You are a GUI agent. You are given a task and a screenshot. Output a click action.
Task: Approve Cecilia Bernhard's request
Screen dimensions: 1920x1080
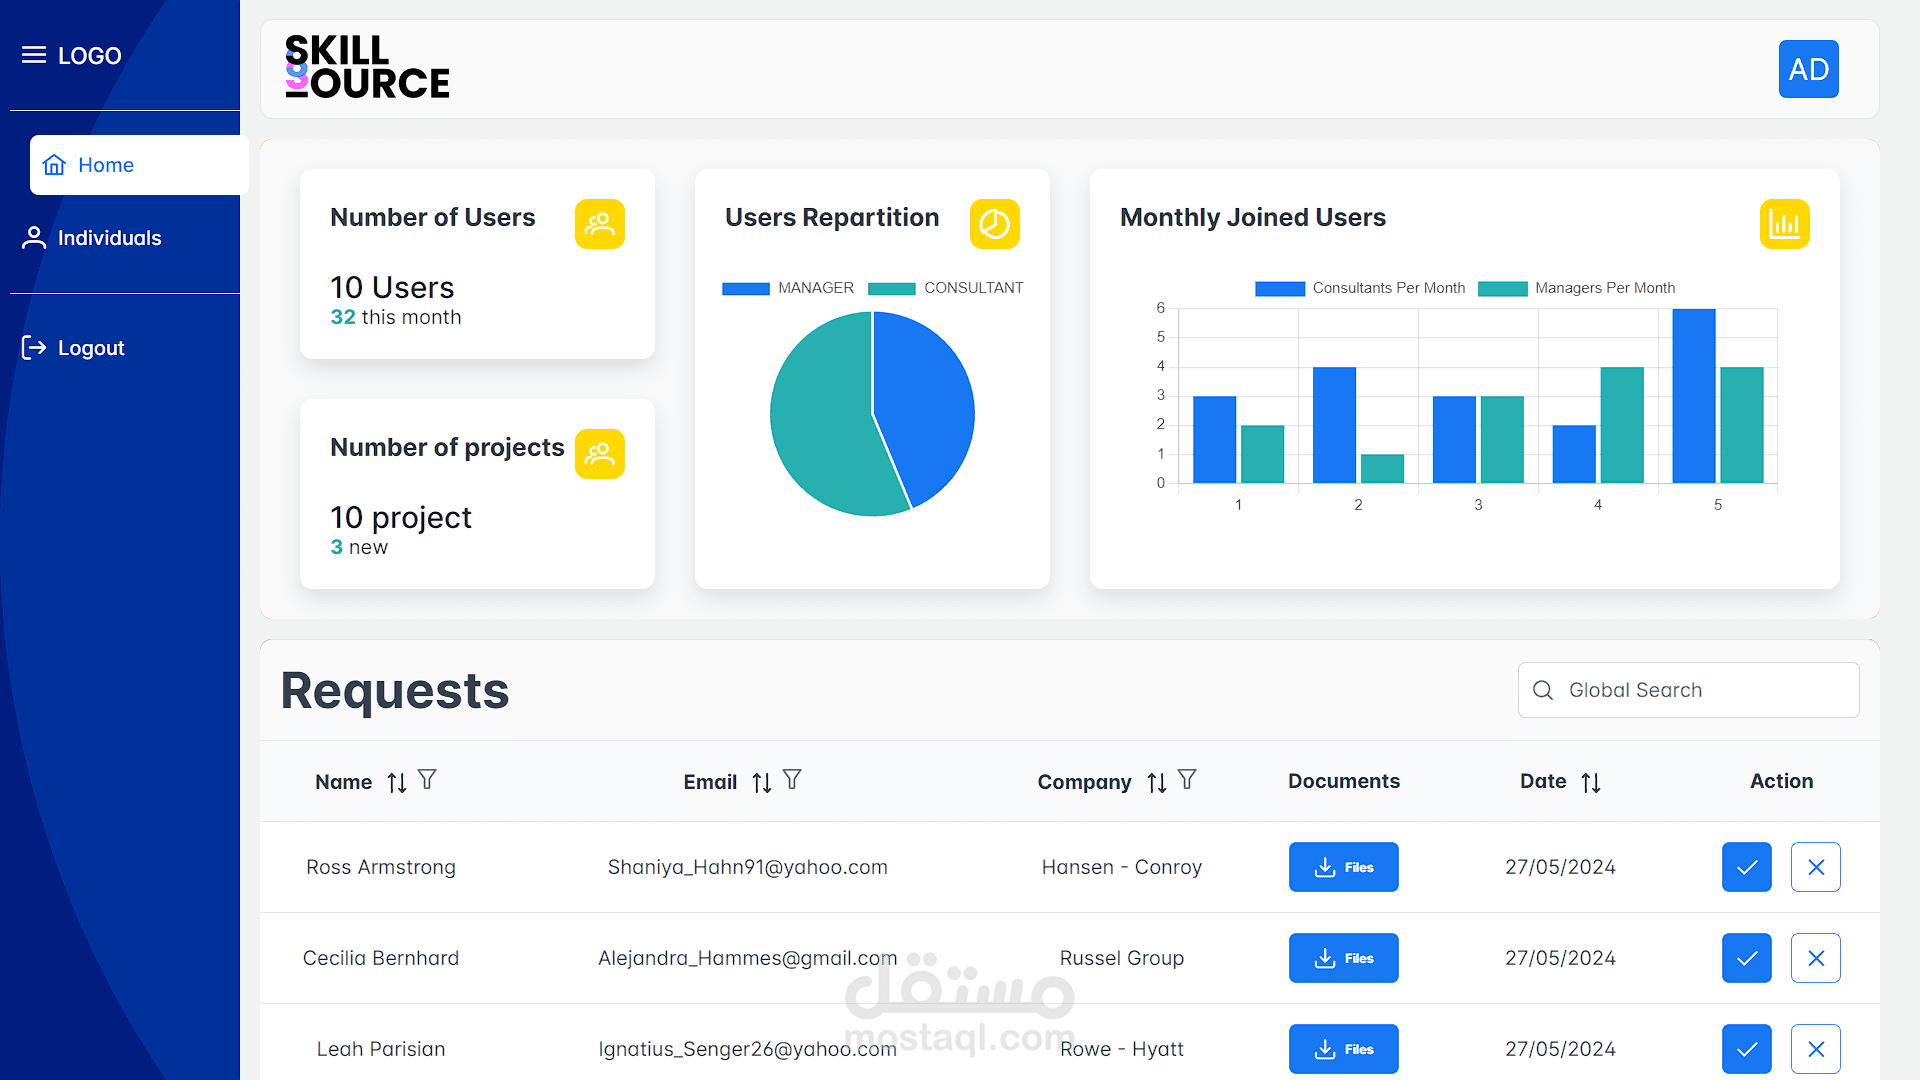[x=1747, y=958]
